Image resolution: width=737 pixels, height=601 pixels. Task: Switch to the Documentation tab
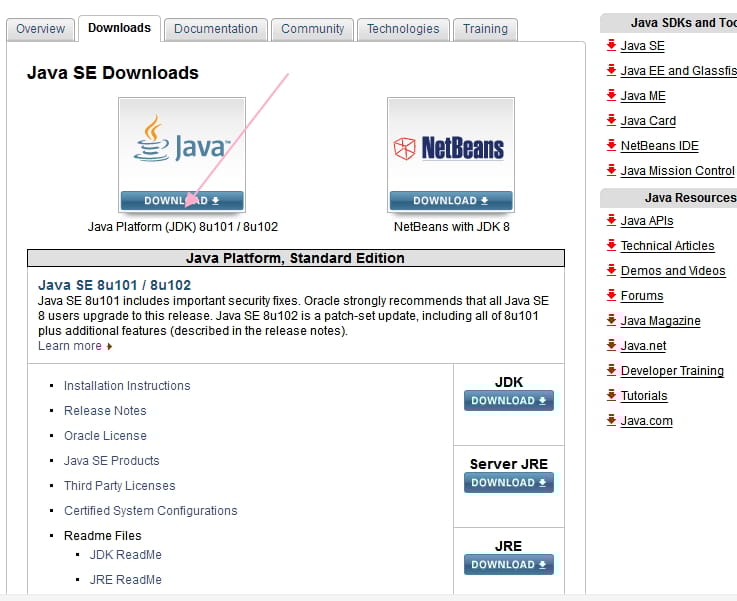click(216, 29)
